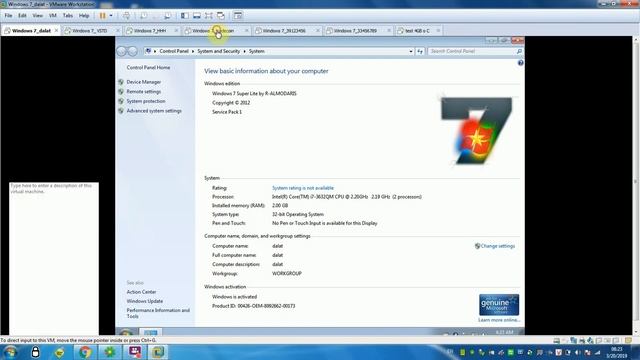Enter full screen mode
Image resolution: width=640 pixels, height=360 pixels.
coord(209,16)
